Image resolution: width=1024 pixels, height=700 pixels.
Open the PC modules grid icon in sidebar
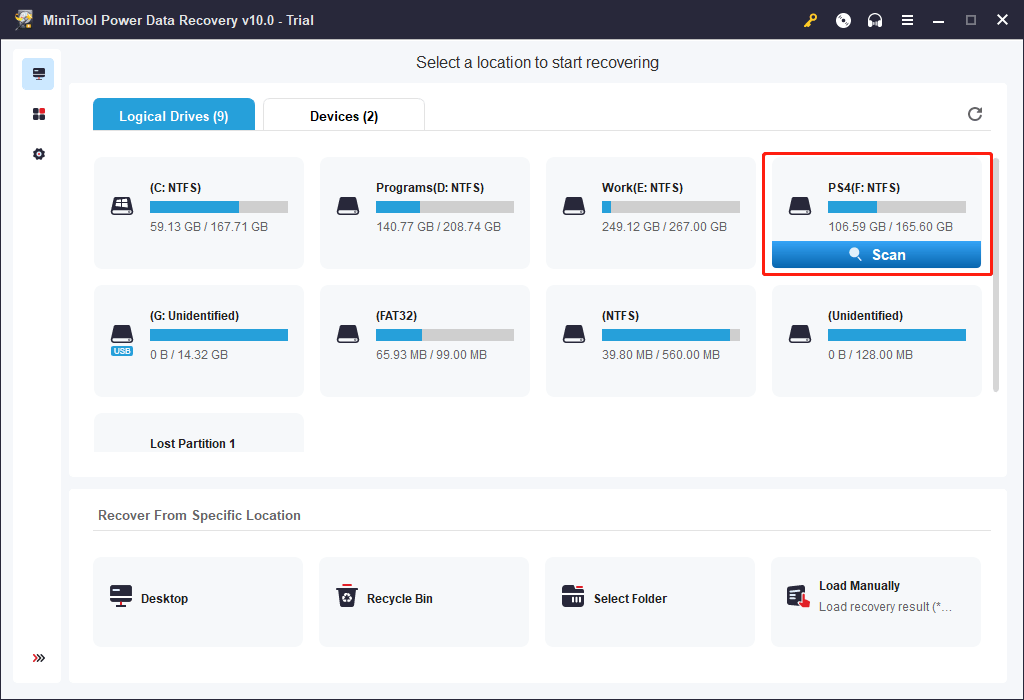38,113
